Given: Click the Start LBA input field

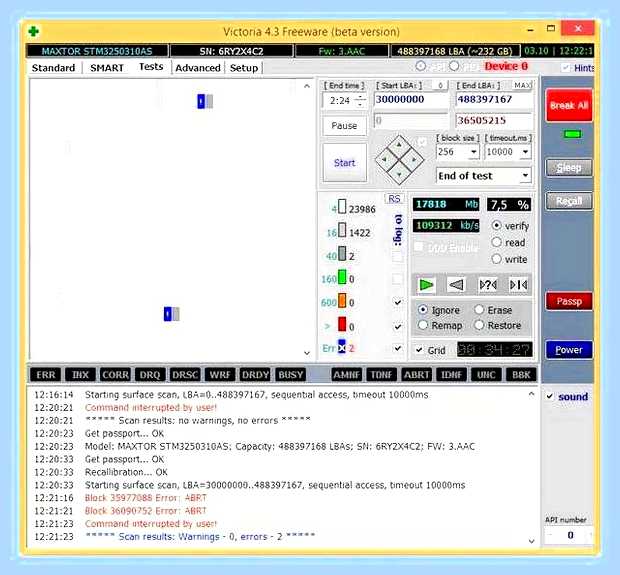Looking at the screenshot, I should (x=411, y=100).
